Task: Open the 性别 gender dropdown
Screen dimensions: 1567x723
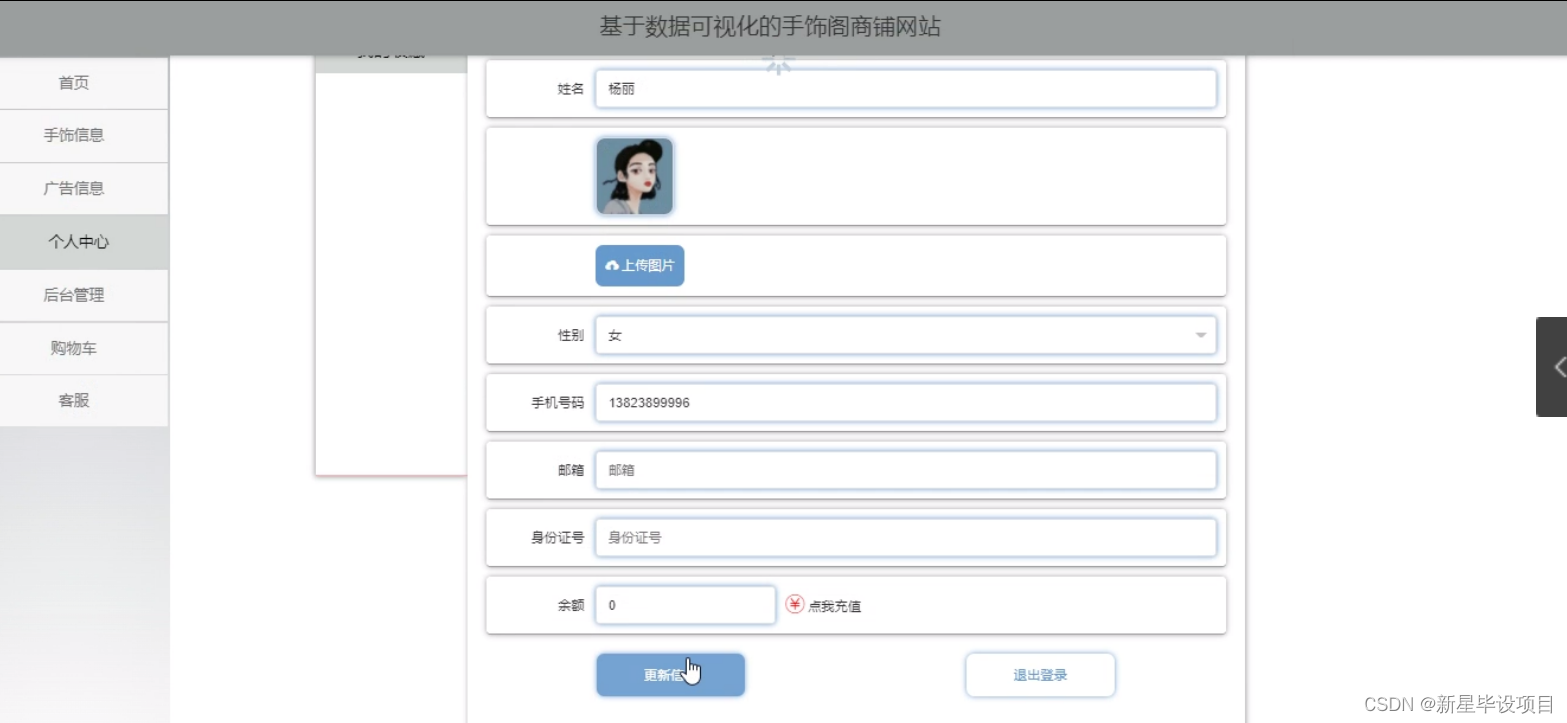Action: tap(900, 334)
